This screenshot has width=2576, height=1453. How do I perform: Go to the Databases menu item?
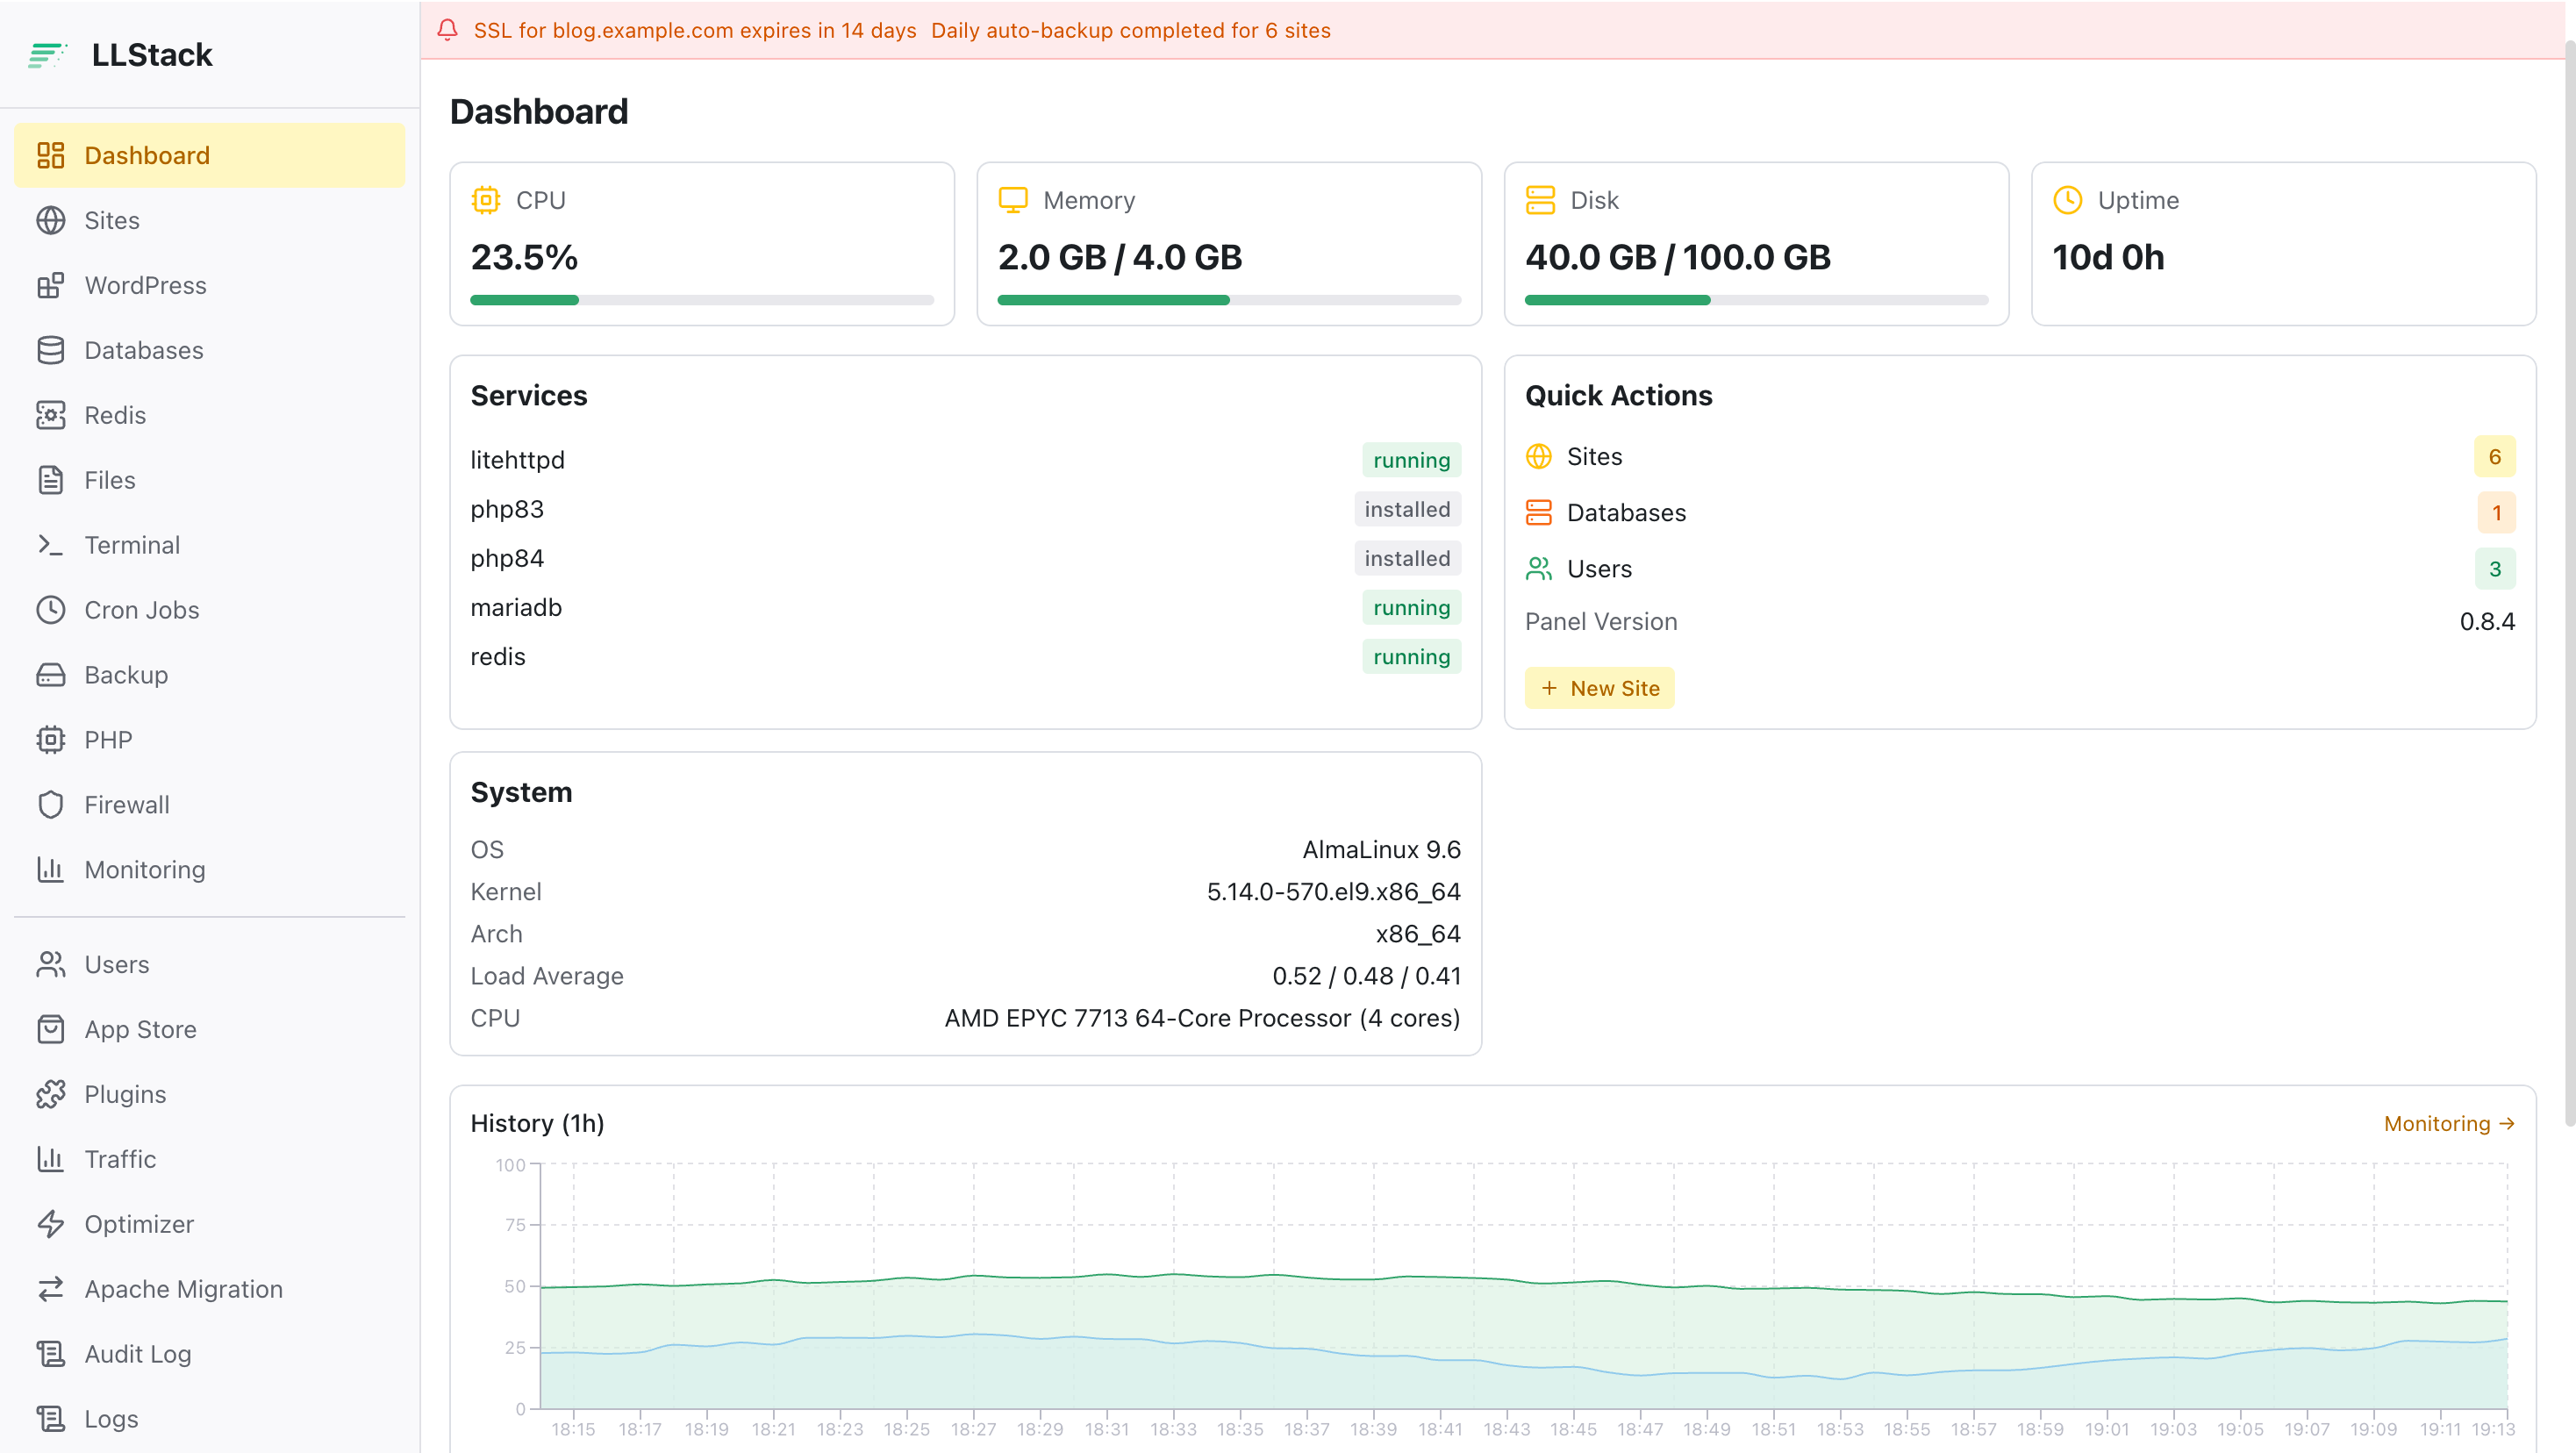click(x=210, y=350)
